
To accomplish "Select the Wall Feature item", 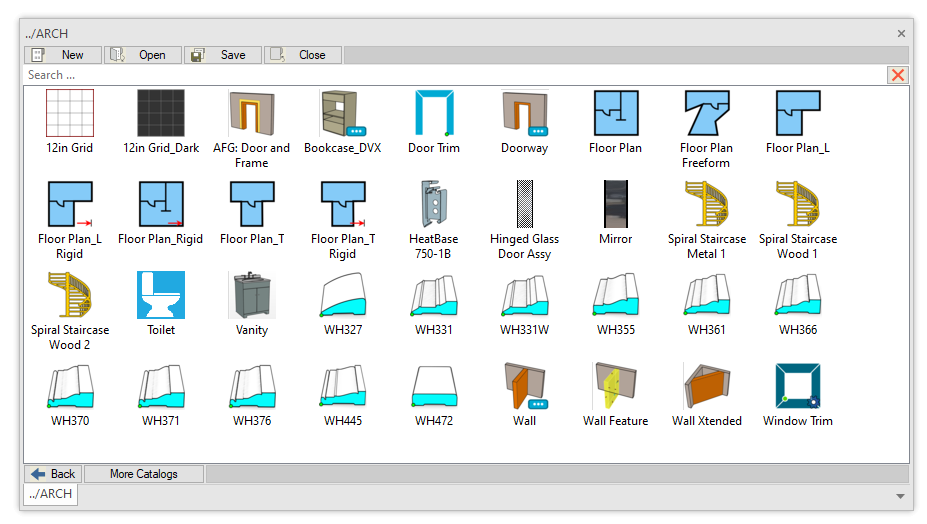I will tap(615, 386).
